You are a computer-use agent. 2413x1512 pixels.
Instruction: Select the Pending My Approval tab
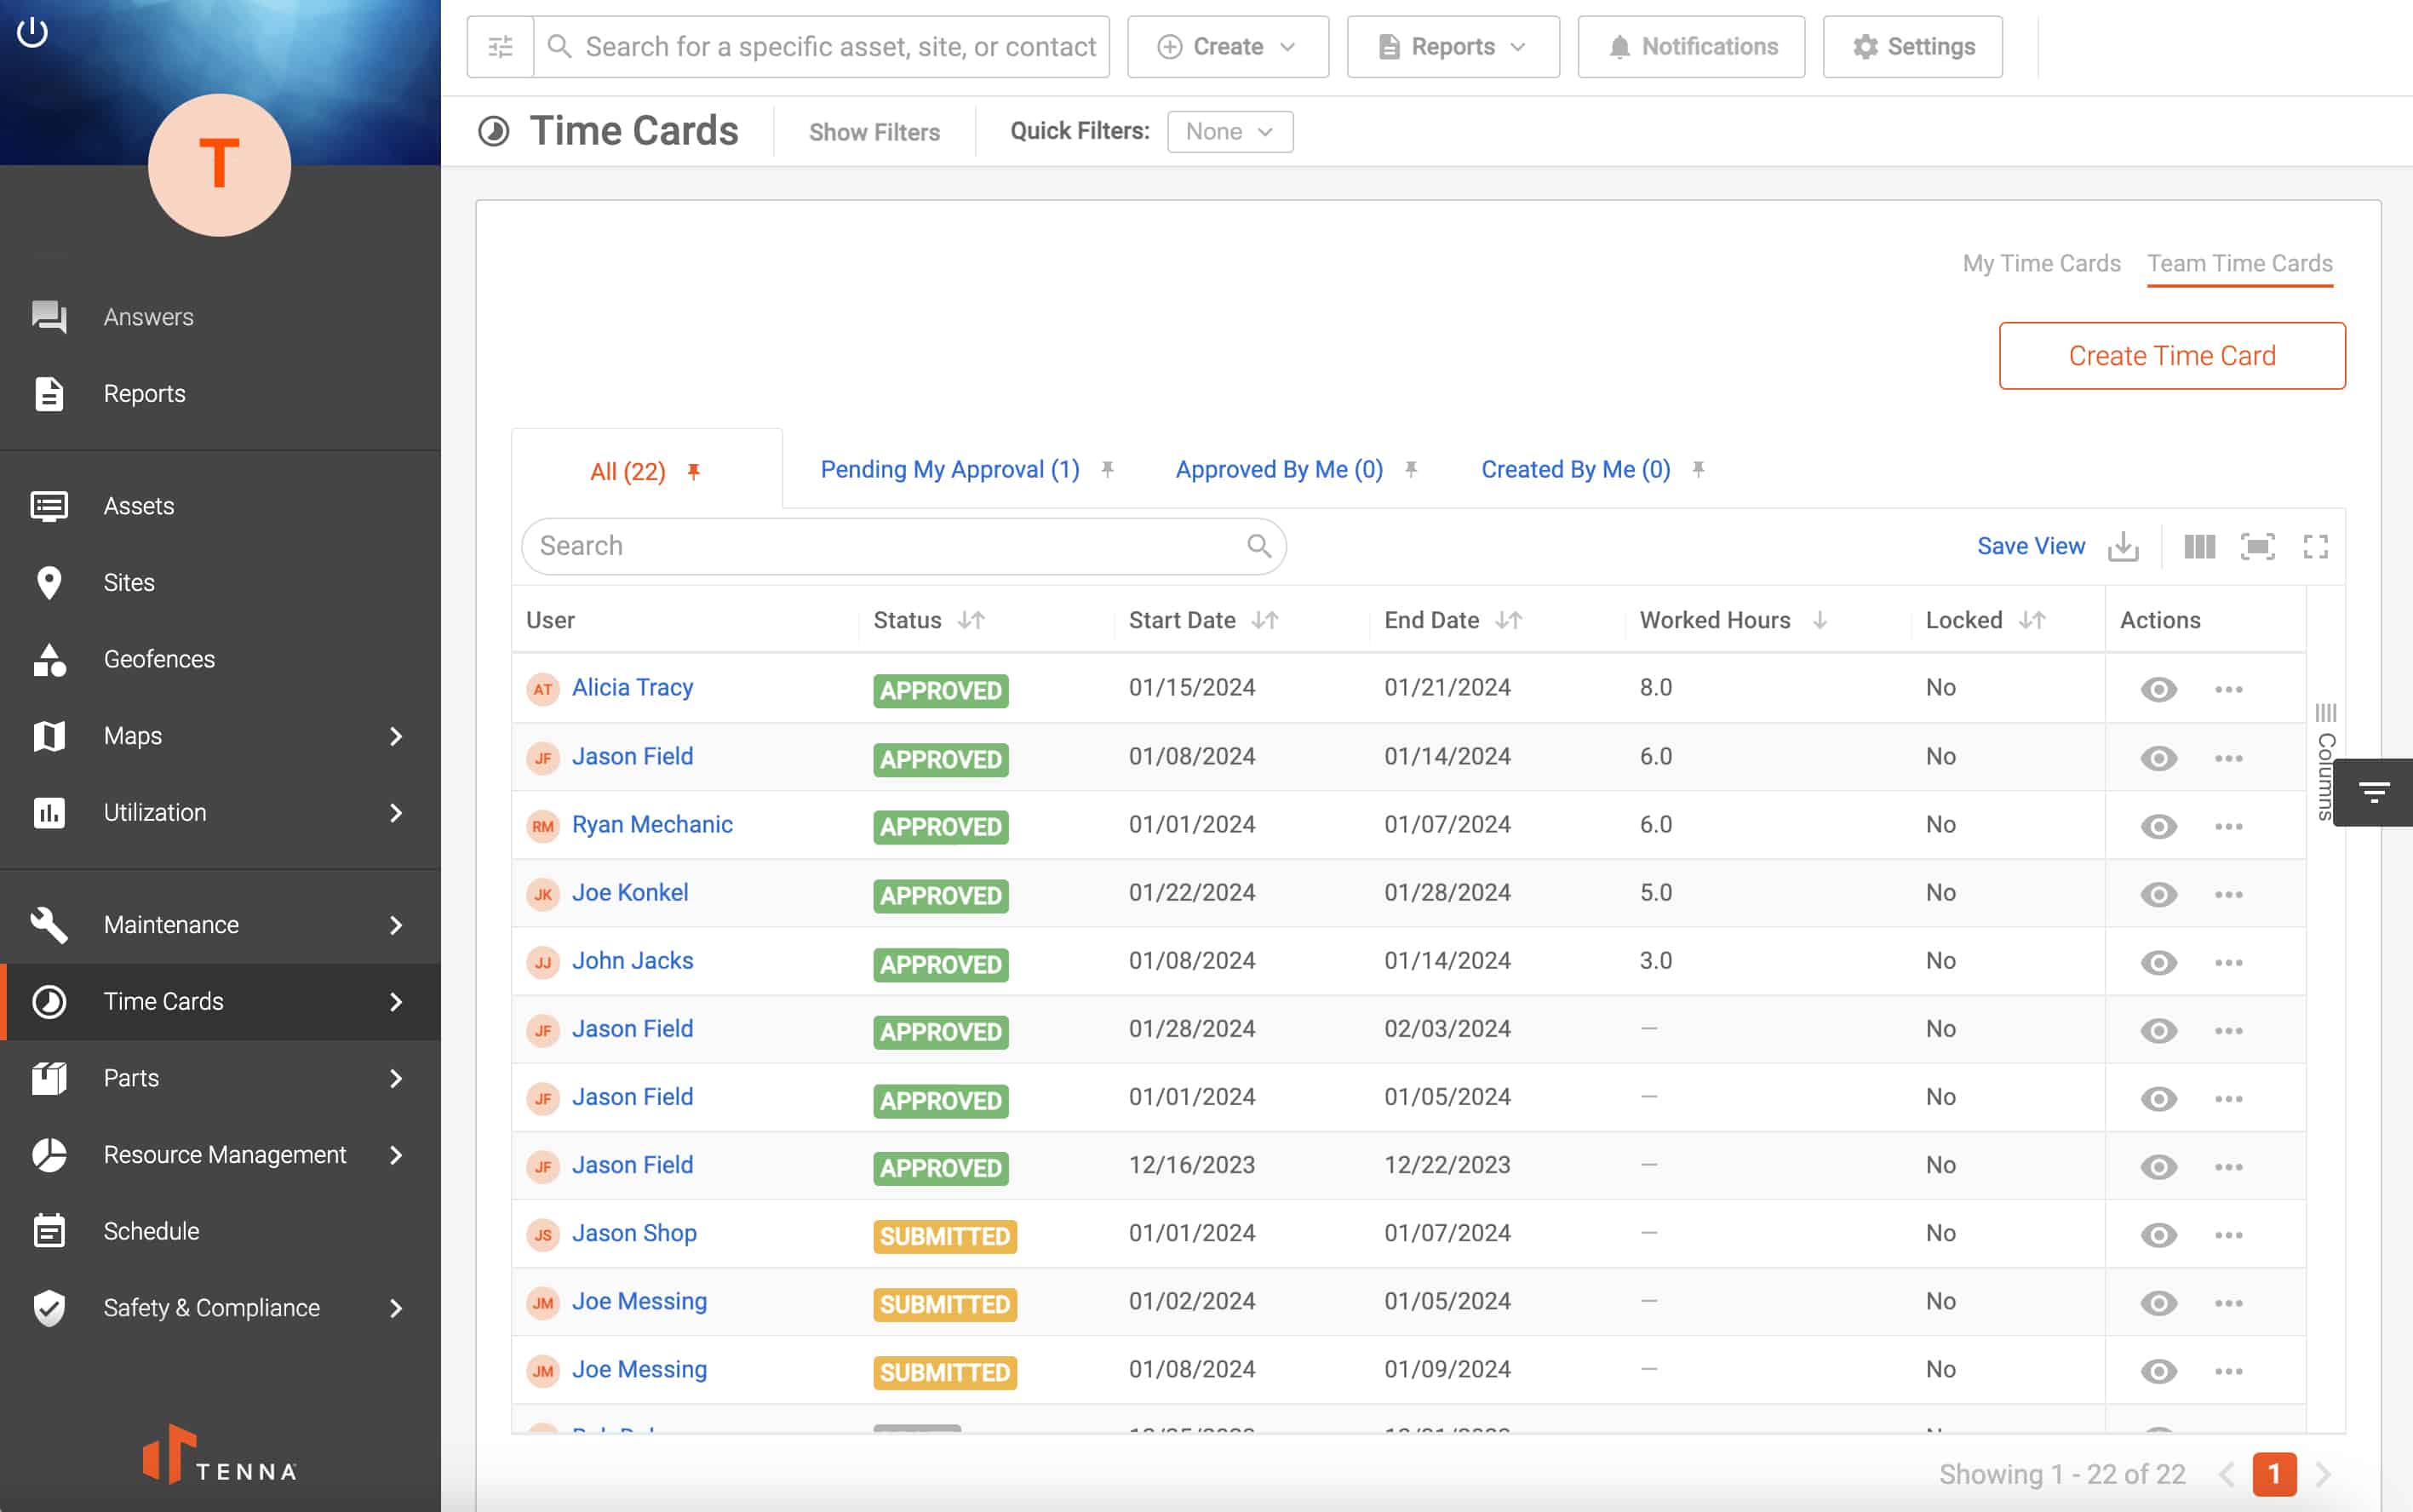tap(949, 468)
